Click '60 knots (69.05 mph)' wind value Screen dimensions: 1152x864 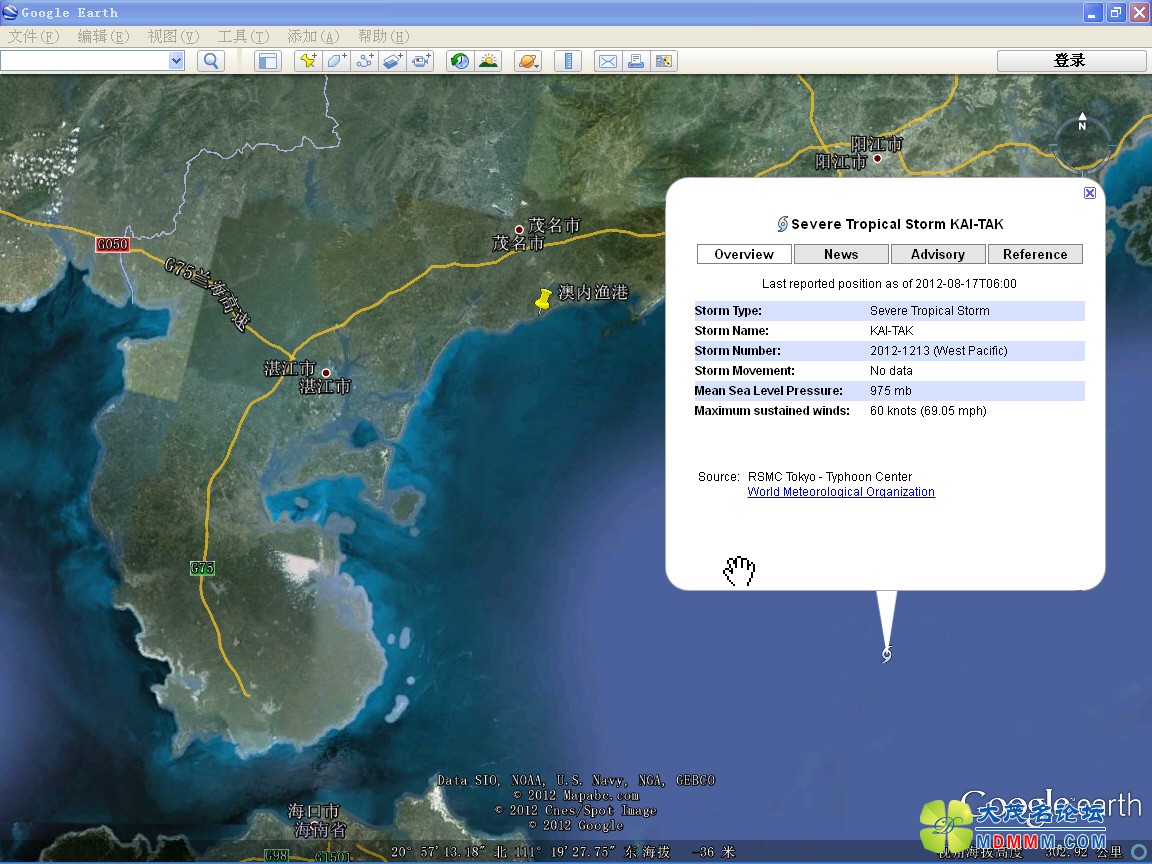click(928, 411)
